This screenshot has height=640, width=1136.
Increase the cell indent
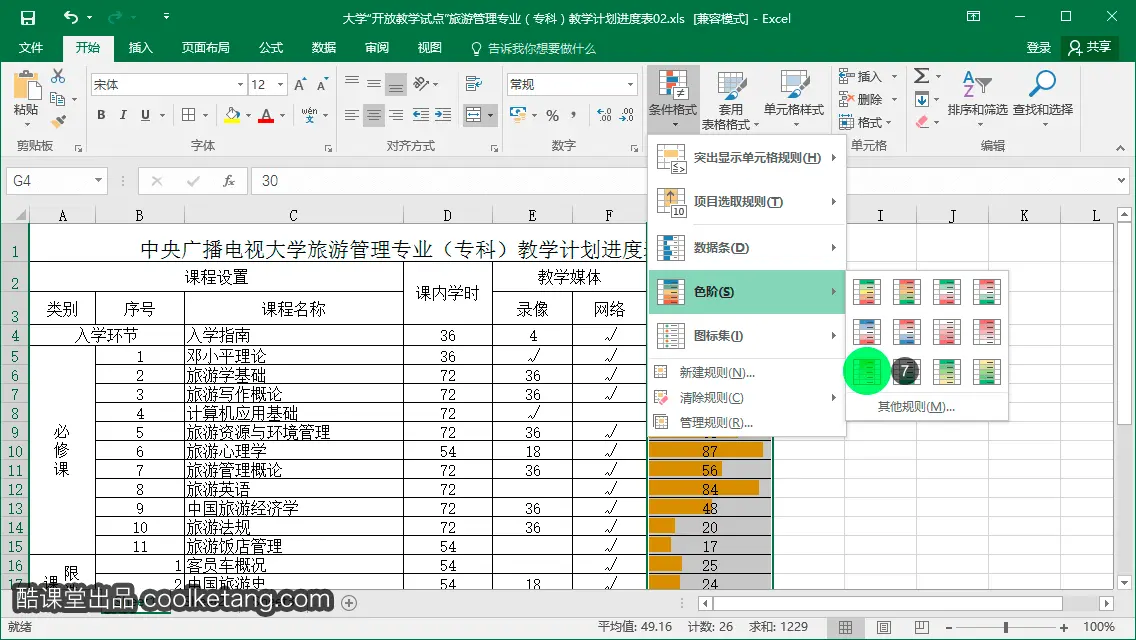(443, 115)
